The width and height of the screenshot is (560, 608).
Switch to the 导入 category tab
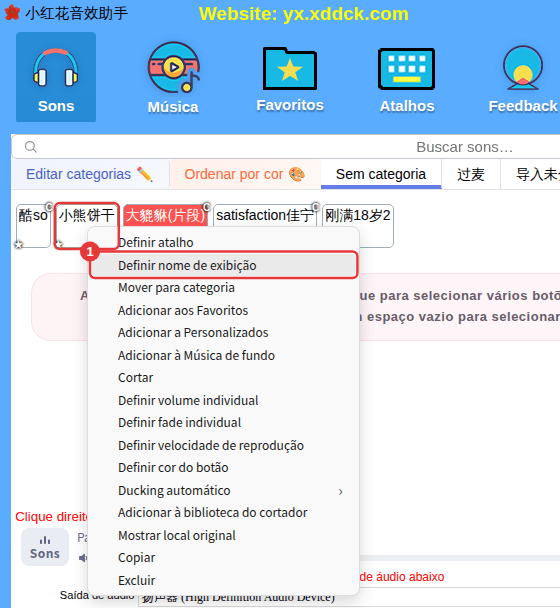tap(531, 174)
